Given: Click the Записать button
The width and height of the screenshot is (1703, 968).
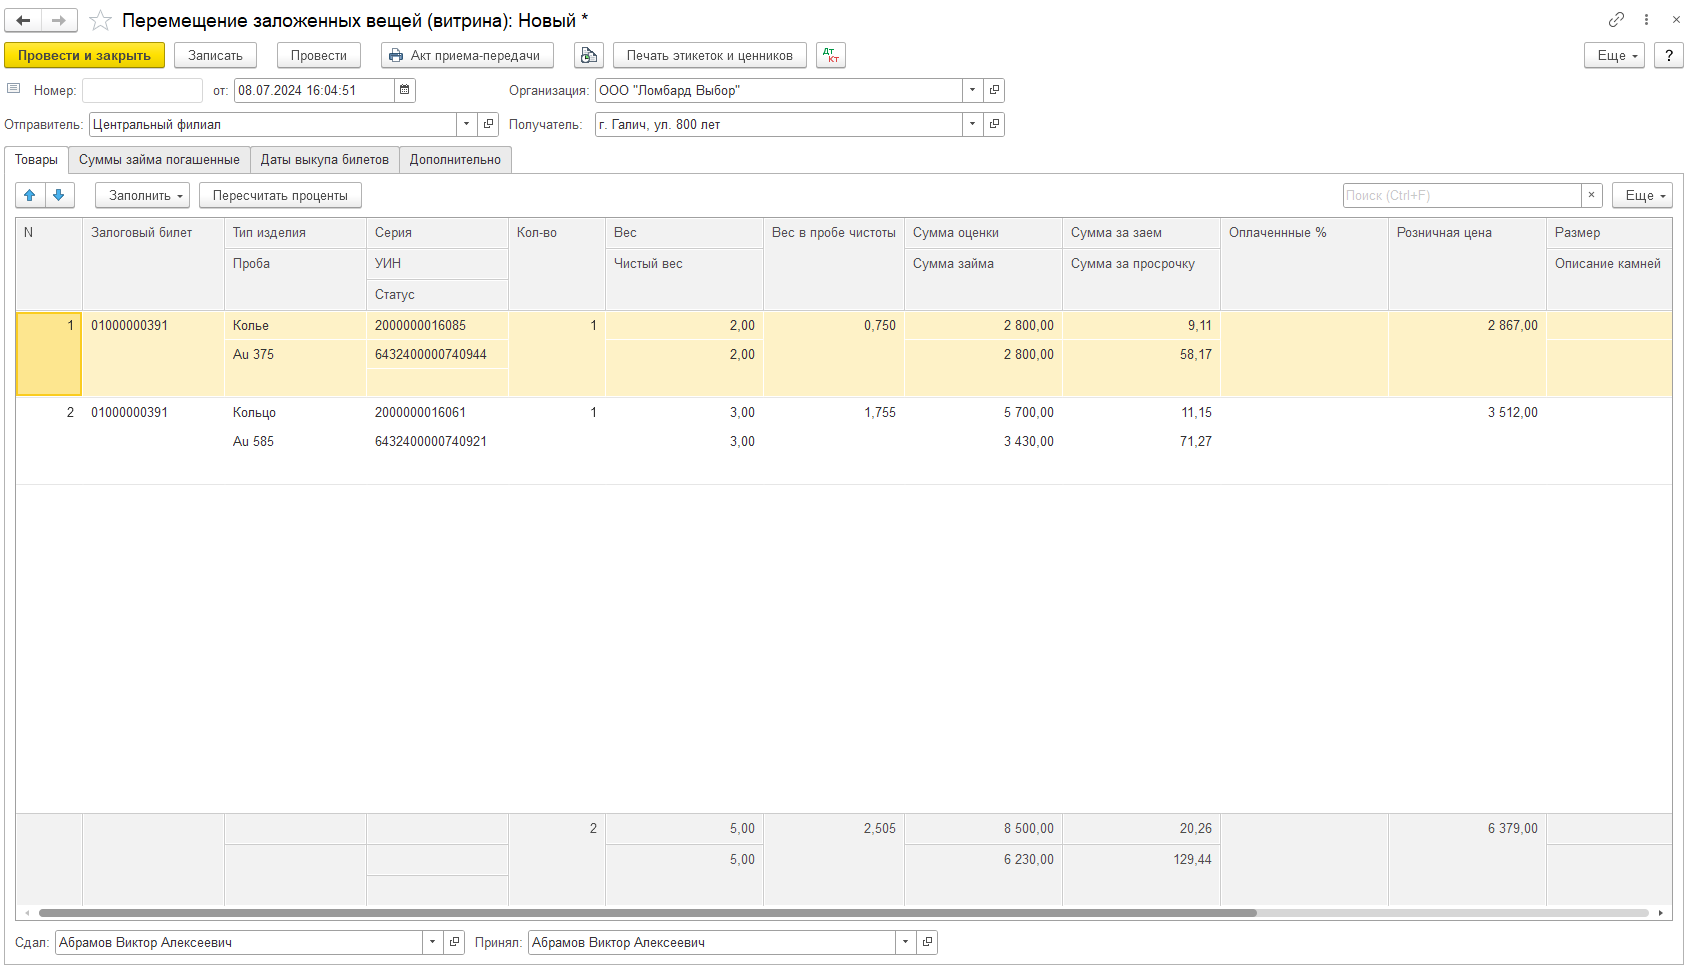Looking at the screenshot, I should click(x=215, y=56).
